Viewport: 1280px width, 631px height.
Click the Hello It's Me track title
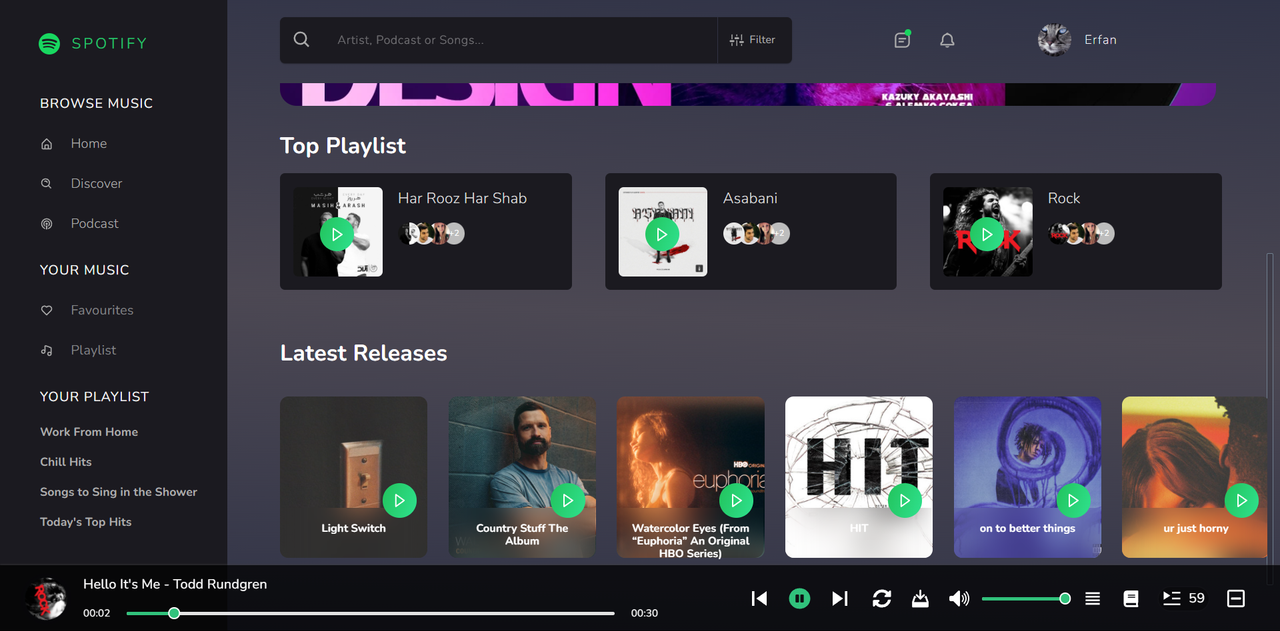pos(175,584)
